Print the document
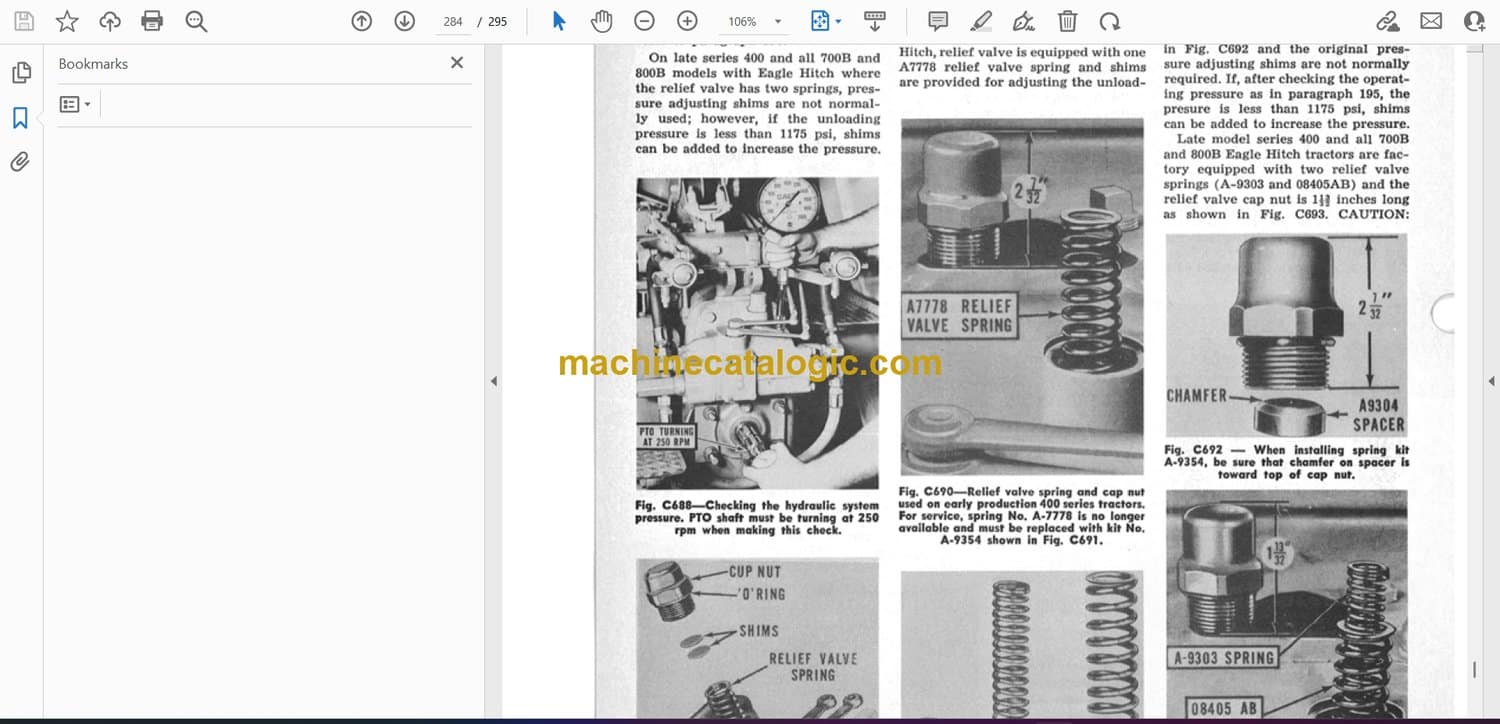This screenshot has width=1500, height=724. coord(152,21)
